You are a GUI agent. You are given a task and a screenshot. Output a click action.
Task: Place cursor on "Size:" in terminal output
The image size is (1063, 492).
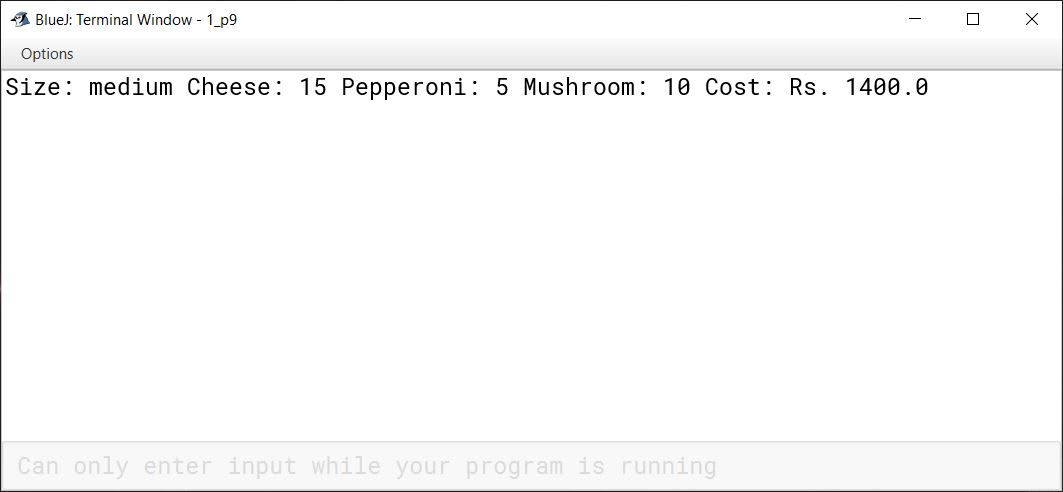coord(40,87)
